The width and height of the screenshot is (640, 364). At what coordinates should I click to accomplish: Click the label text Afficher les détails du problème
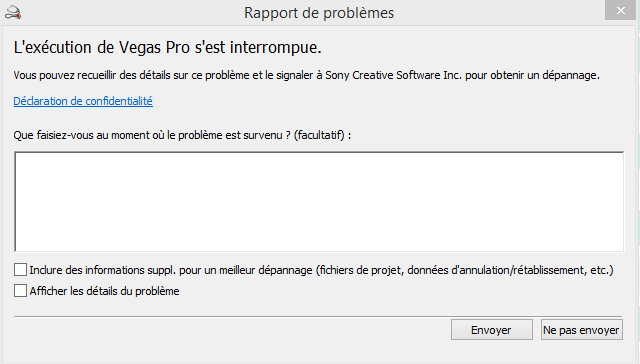click(x=104, y=291)
